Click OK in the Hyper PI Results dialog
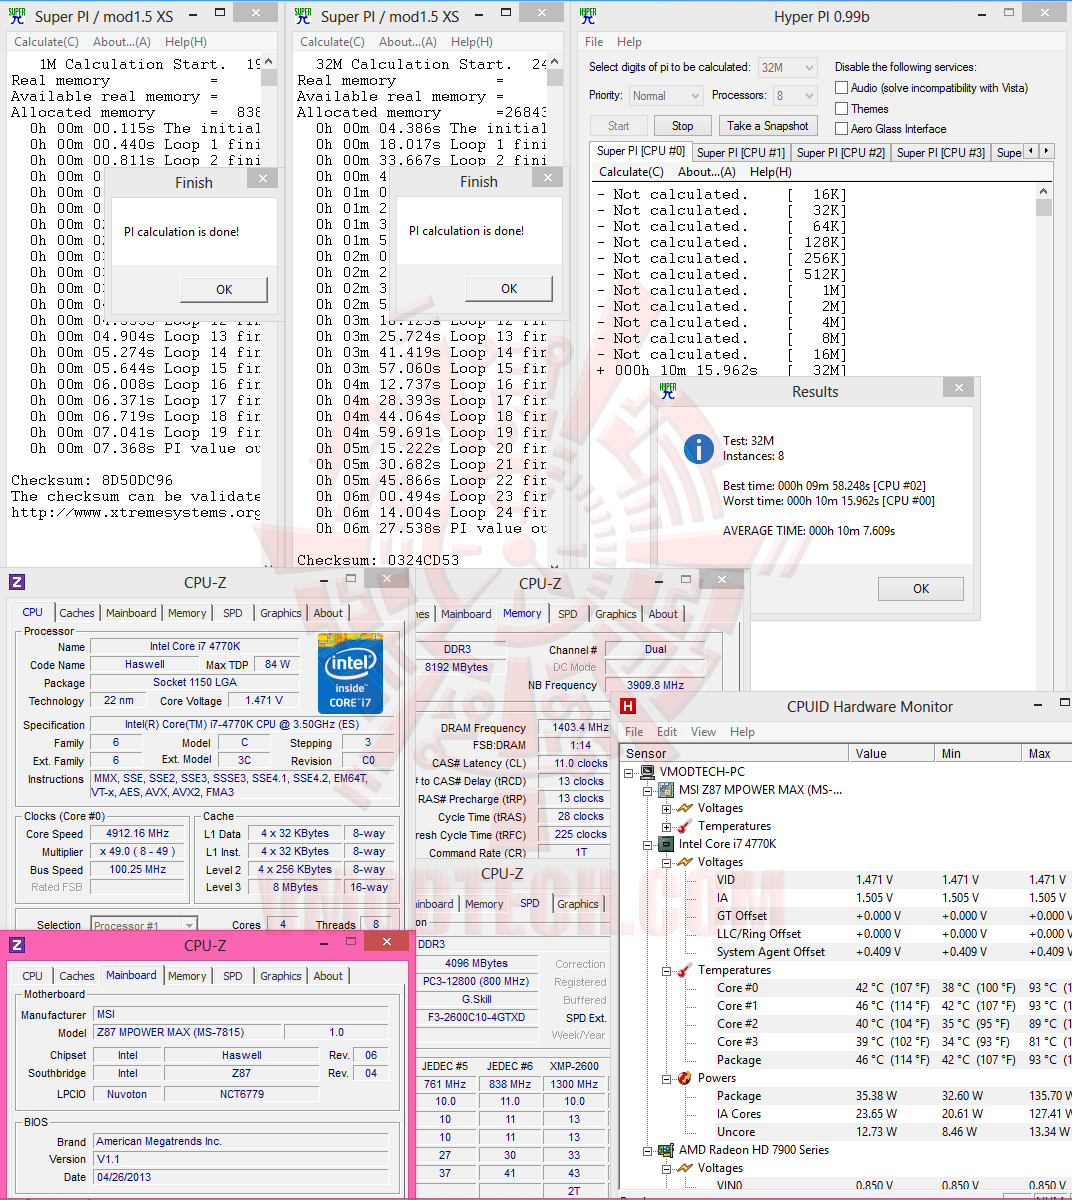Viewport: 1072px width, 1200px height. 921,589
